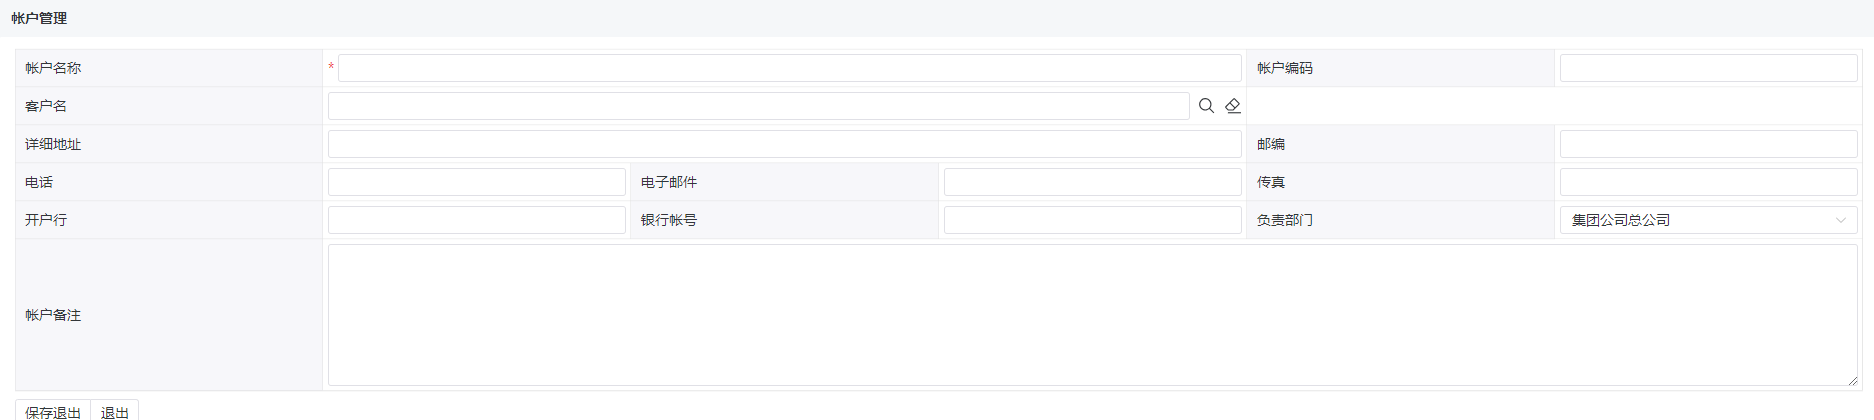
Task: Focus the 帐户名称 input field
Action: point(790,68)
